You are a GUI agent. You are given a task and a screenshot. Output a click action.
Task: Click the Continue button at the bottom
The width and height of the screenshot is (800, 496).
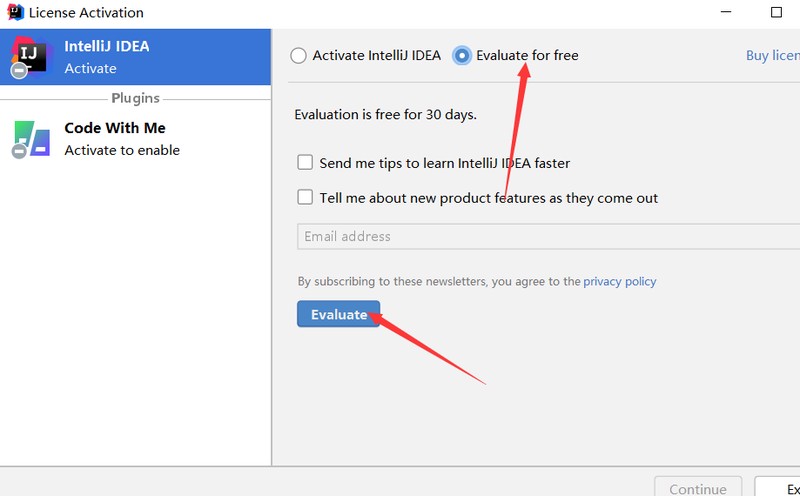pyautogui.click(x=698, y=487)
